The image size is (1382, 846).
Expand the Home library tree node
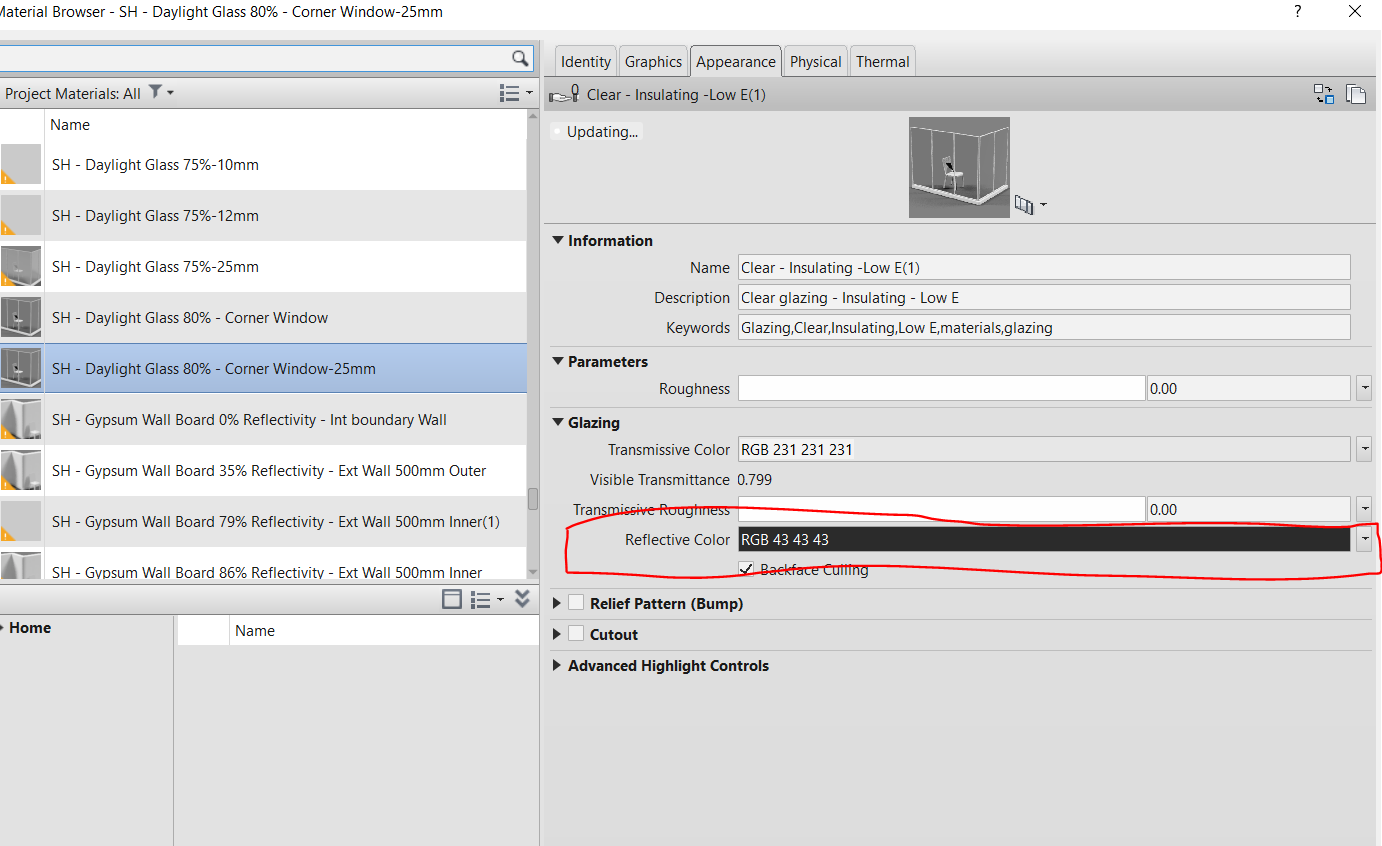3,628
